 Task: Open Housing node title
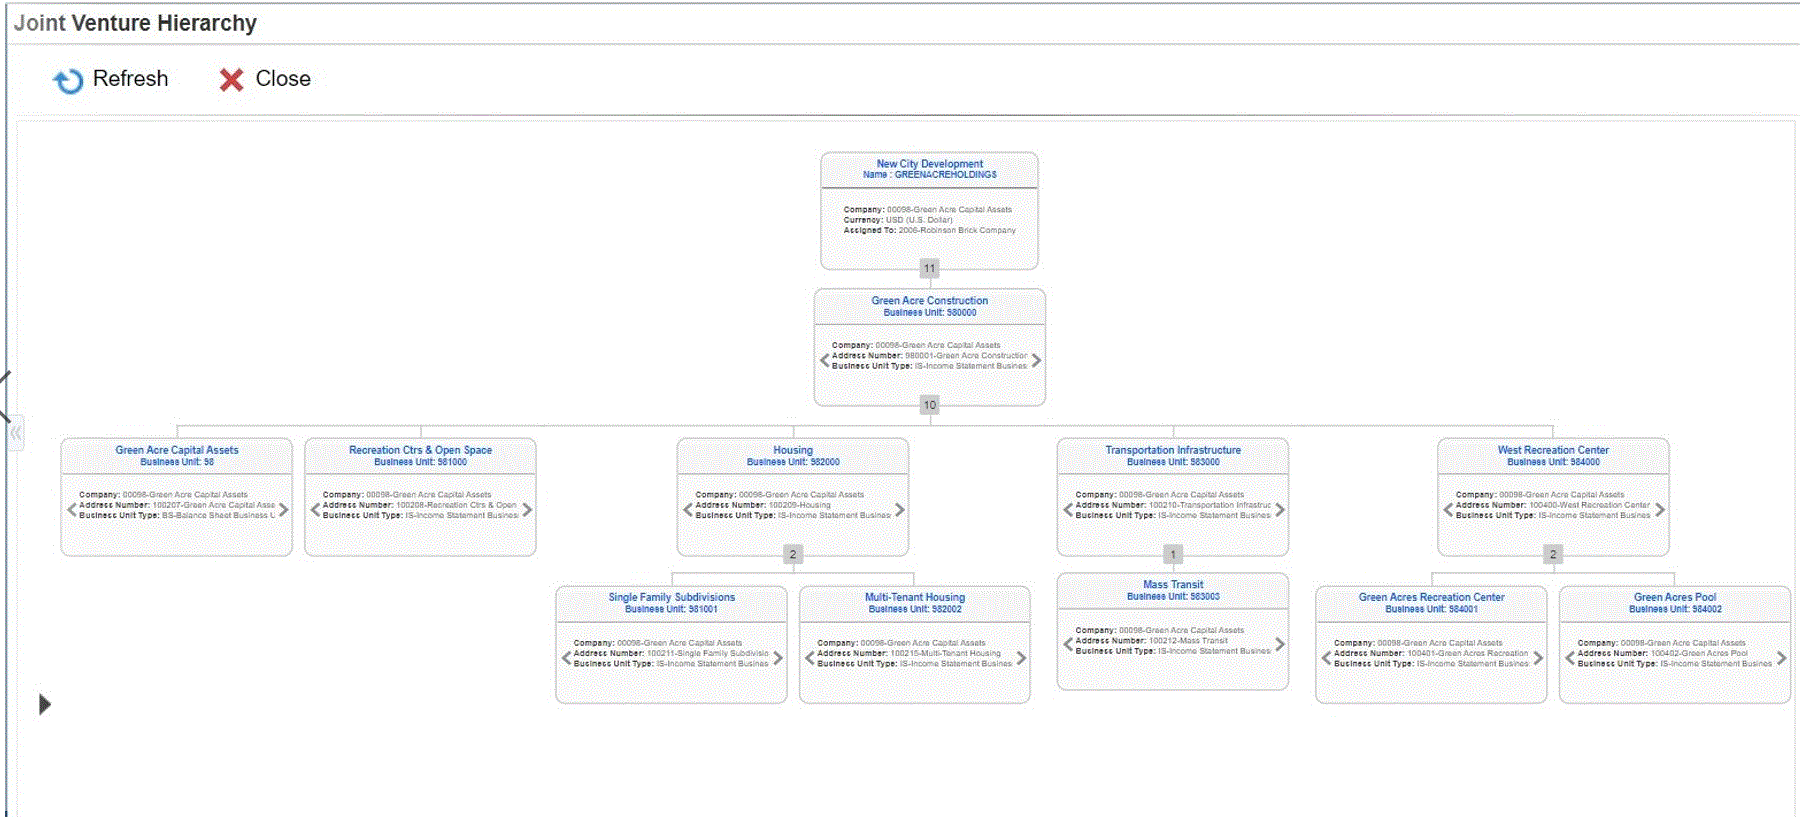[793, 450]
